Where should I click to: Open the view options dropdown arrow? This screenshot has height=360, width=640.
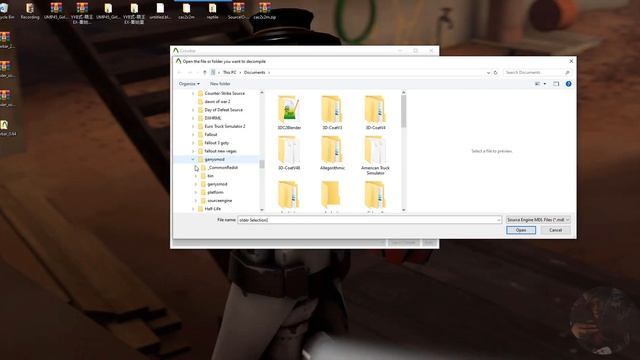point(544,84)
